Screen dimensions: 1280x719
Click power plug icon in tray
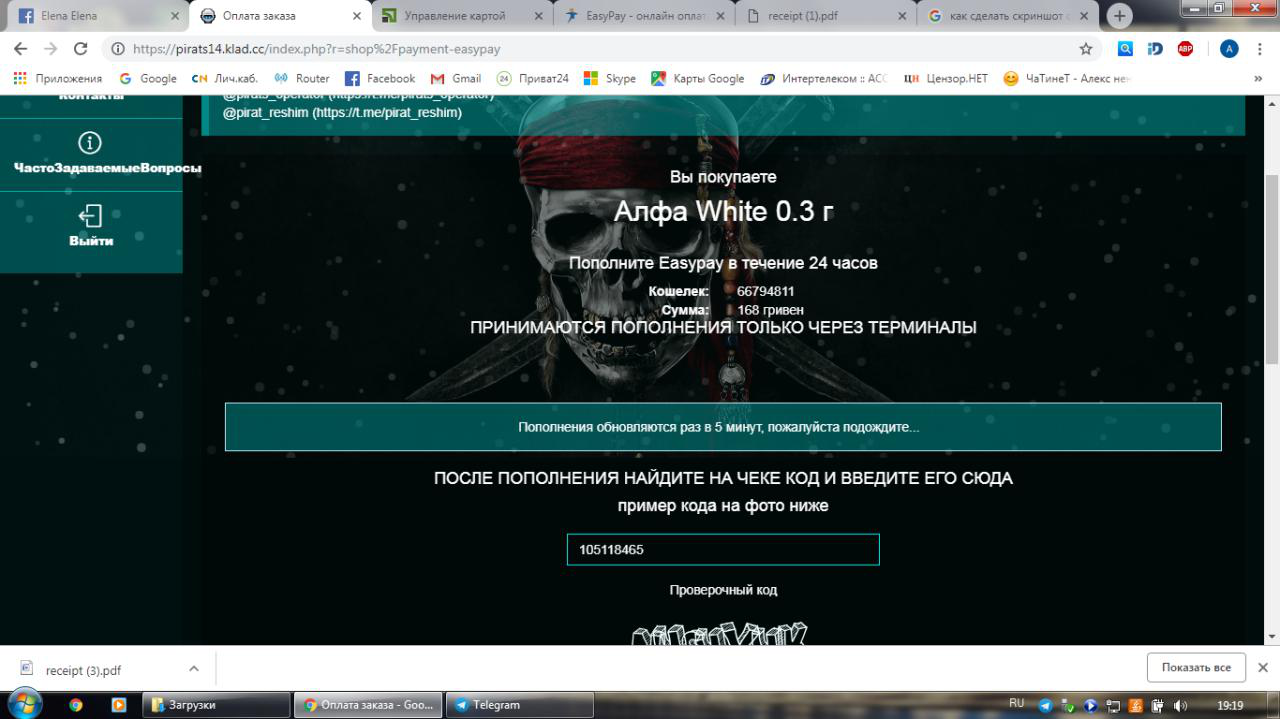(1158, 705)
